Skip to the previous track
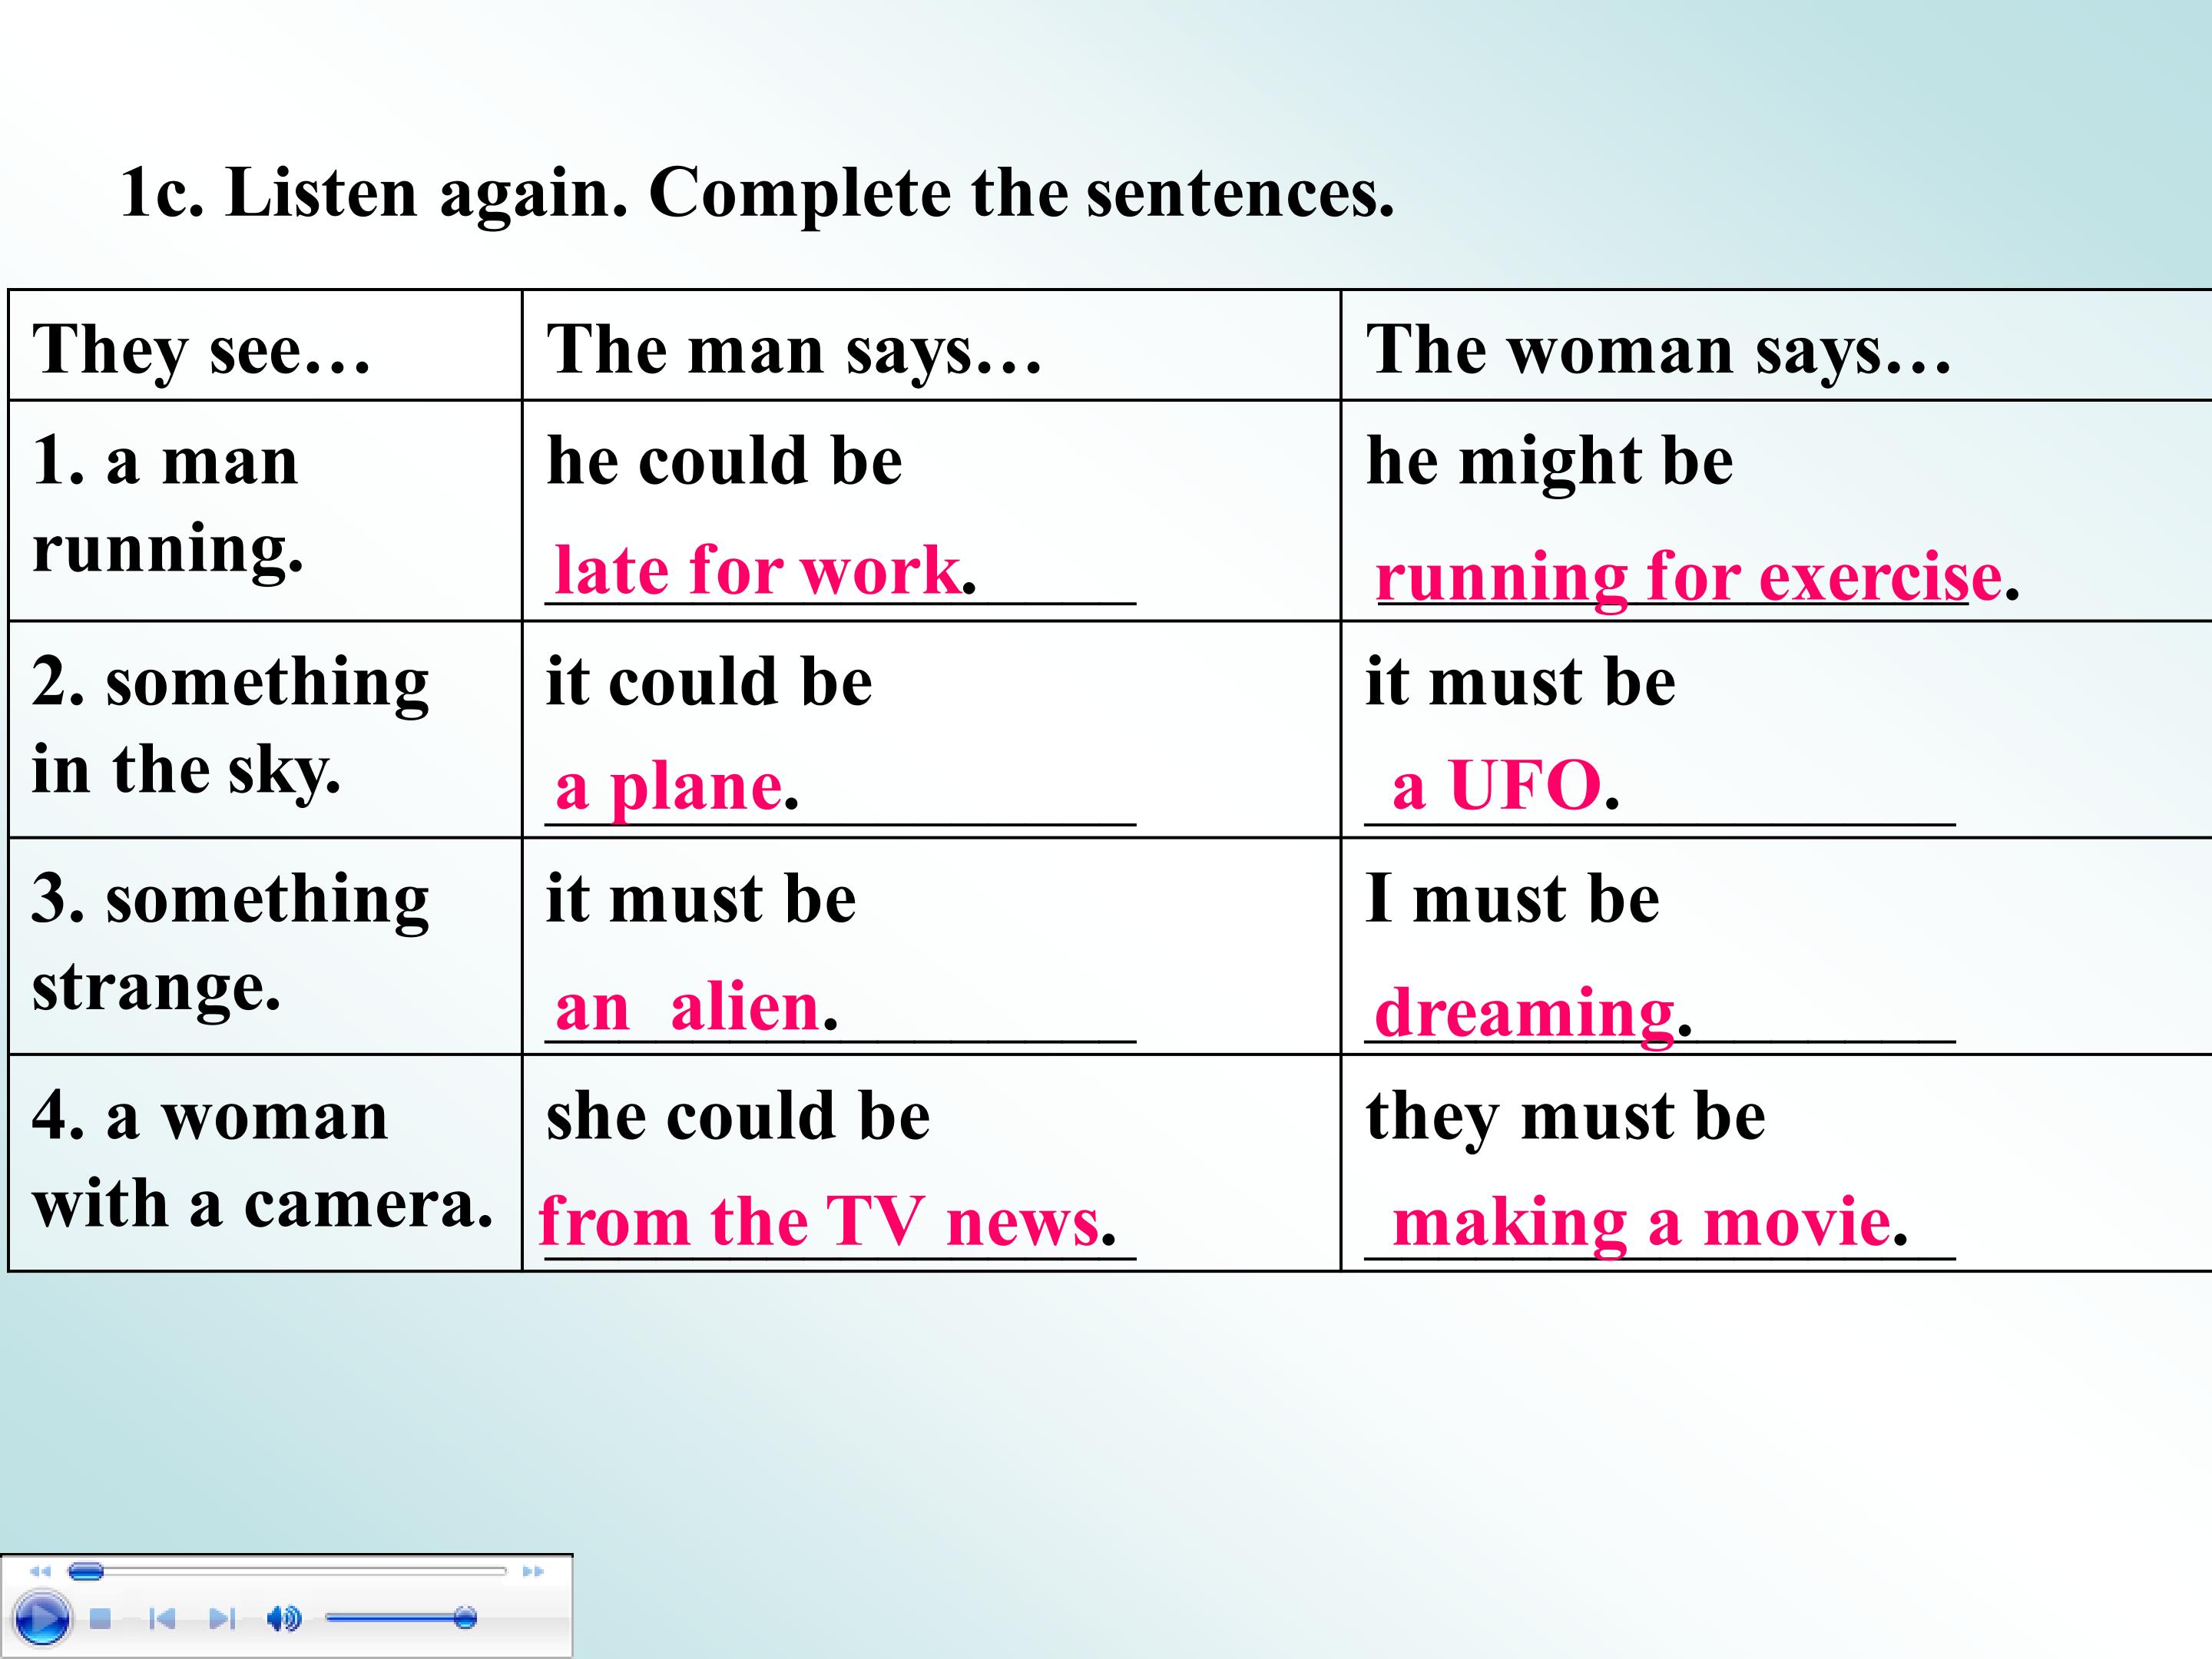Screen dimensions: 2212x1659 (x=161, y=1618)
